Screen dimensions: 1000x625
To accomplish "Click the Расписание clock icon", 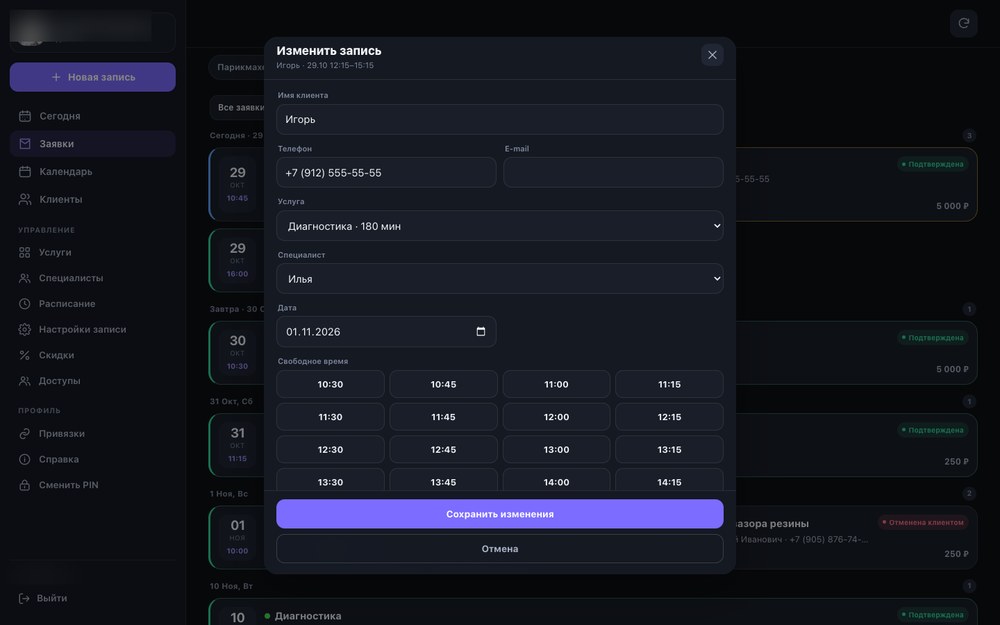I will (24, 304).
